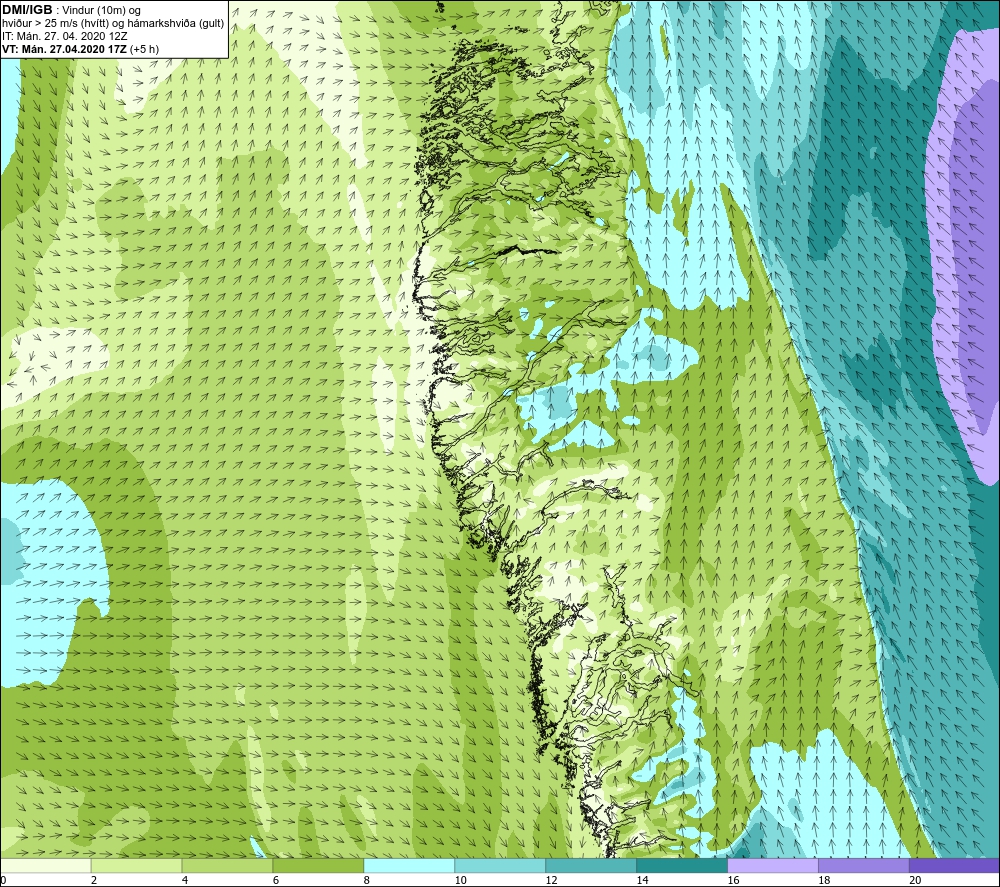Click the scale label '10'

(460, 881)
